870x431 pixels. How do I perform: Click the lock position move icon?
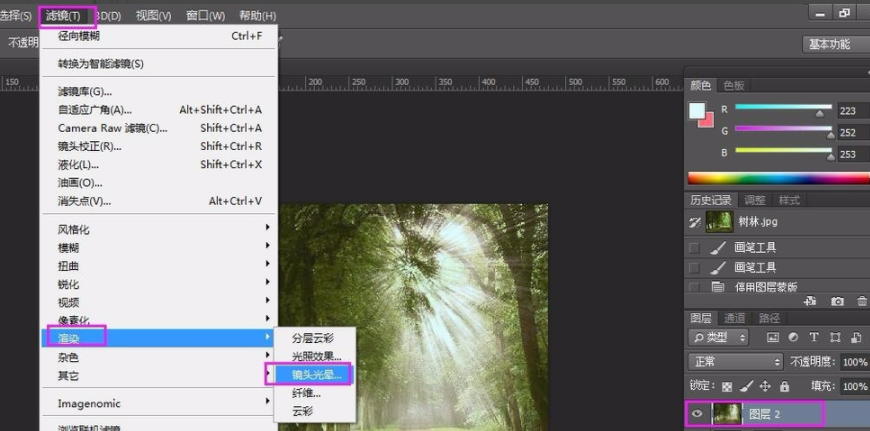[x=765, y=386]
